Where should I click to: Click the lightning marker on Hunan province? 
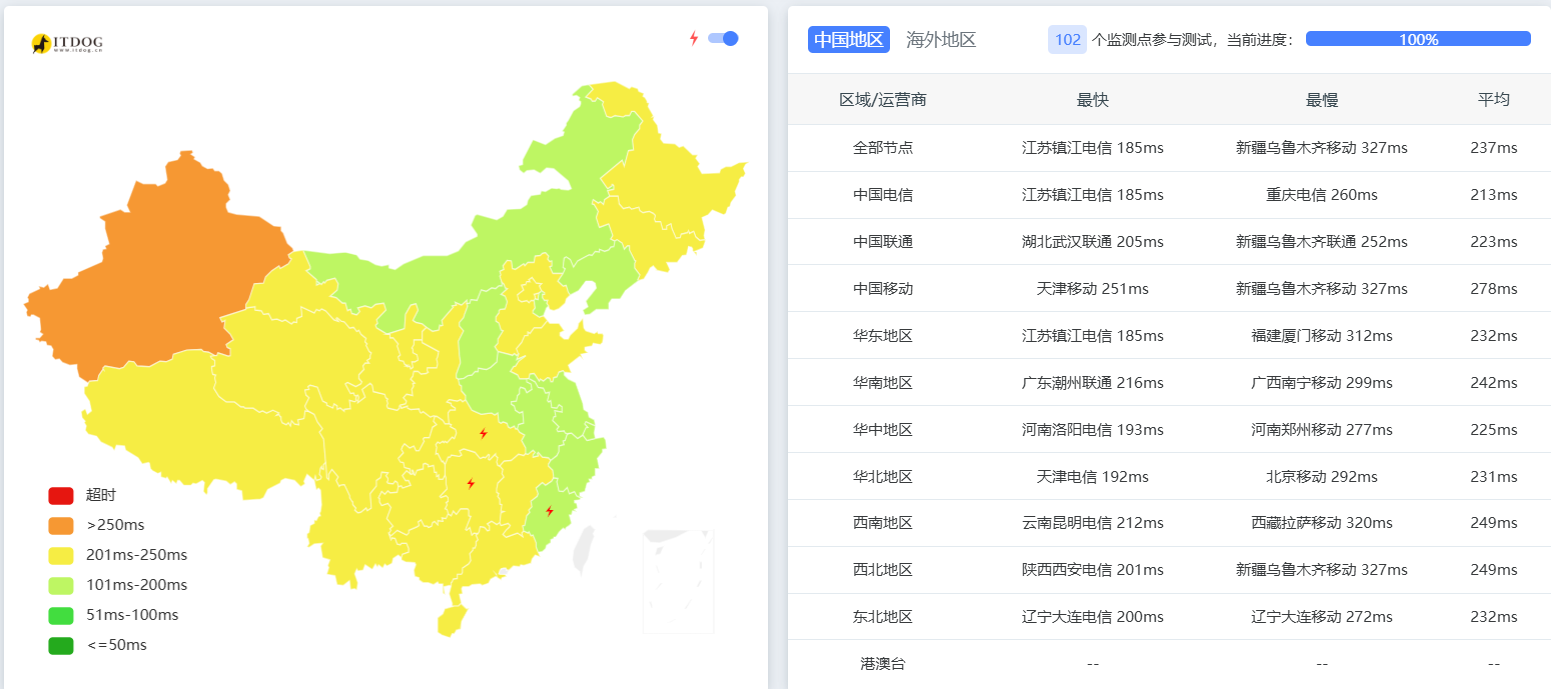(x=471, y=484)
